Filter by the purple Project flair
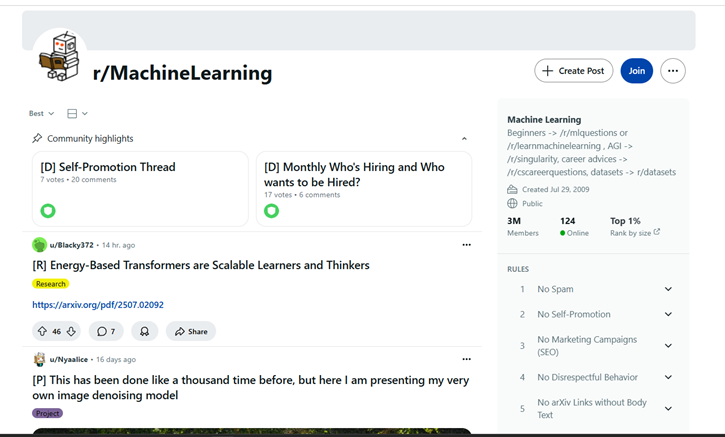The height and width of the screenshot is (437, 725). click(x=47, y=413)
